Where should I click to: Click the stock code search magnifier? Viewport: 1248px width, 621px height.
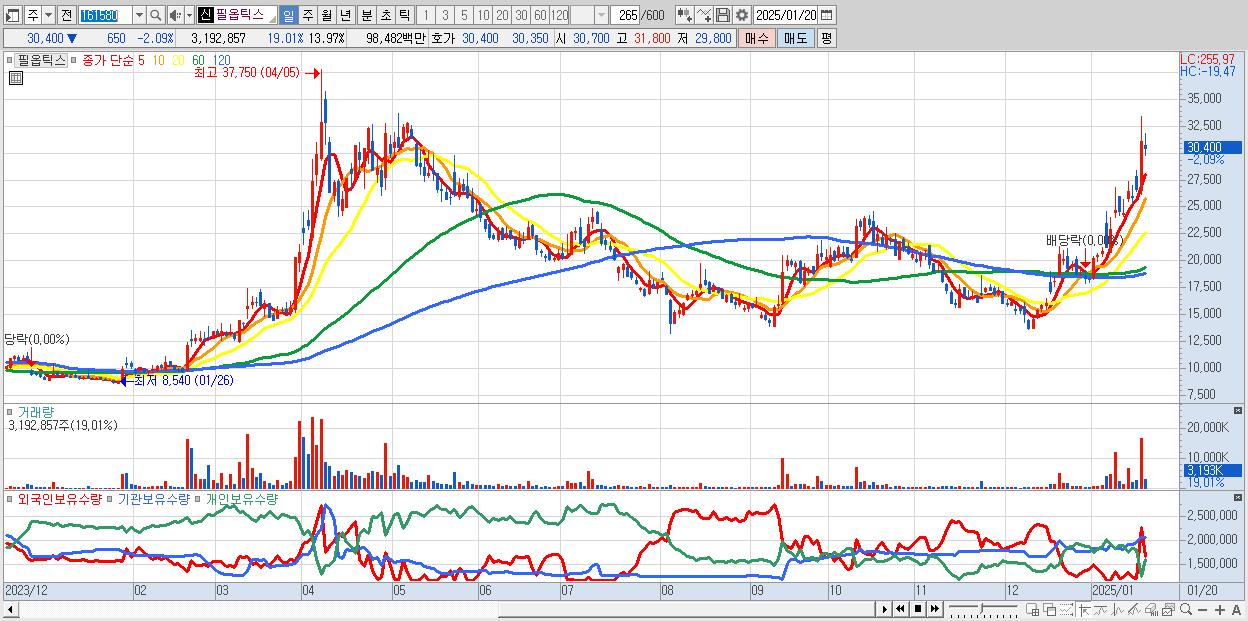(156, 15)
